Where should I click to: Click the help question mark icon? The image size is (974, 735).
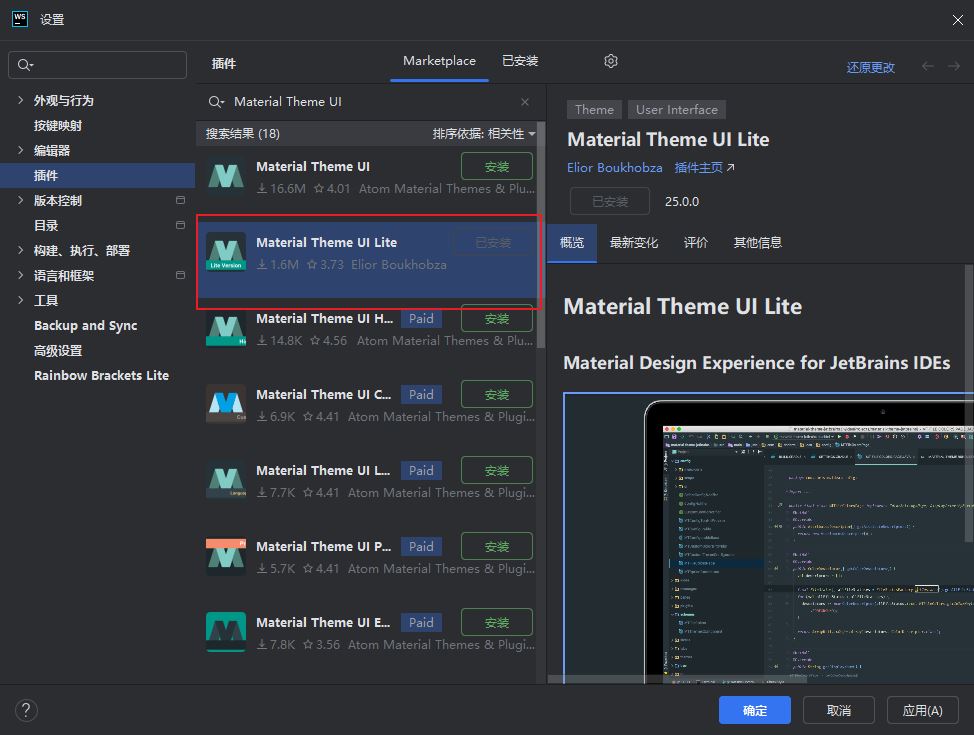coord(26,710)
